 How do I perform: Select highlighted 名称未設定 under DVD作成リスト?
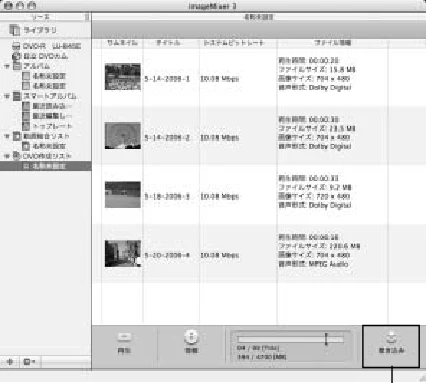click(46, 166)
